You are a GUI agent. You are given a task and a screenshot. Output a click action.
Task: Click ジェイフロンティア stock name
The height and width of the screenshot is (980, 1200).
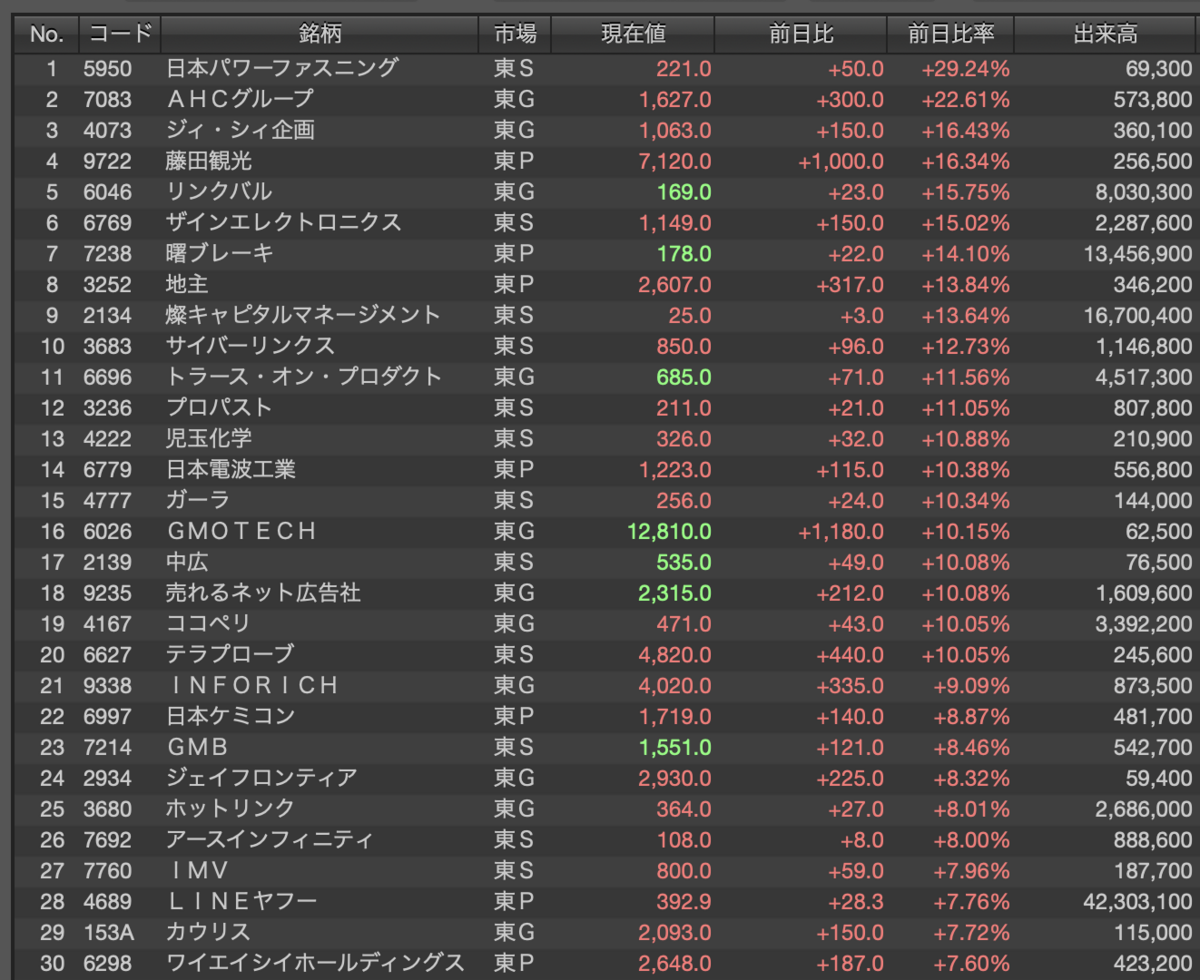pos(261,778)
